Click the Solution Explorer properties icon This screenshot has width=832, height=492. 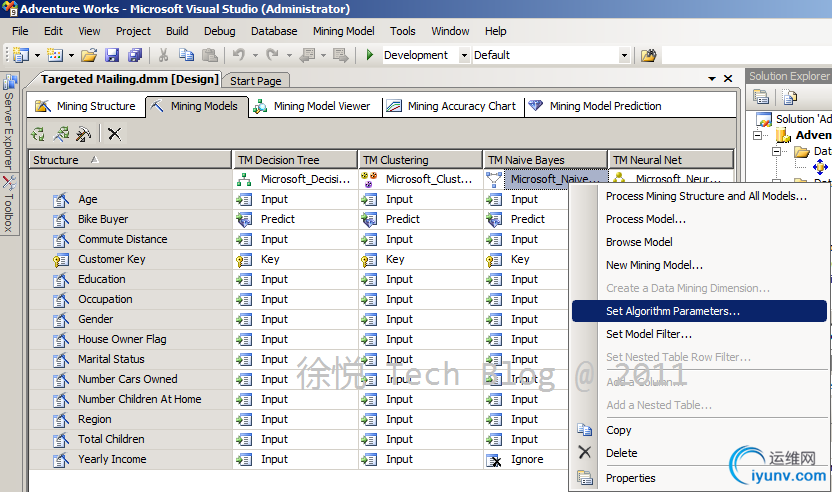coord(761,97)
